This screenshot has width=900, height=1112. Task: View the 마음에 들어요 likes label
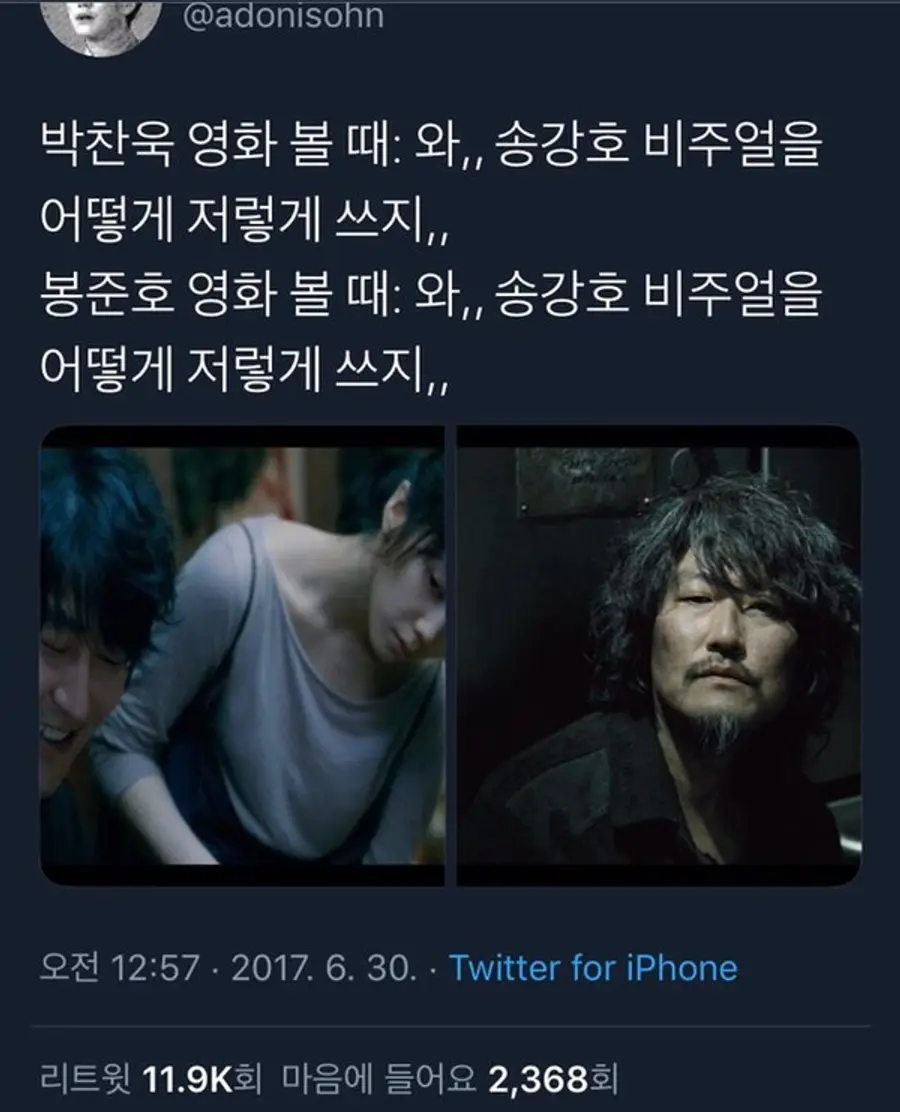[x=379, y=1079]
